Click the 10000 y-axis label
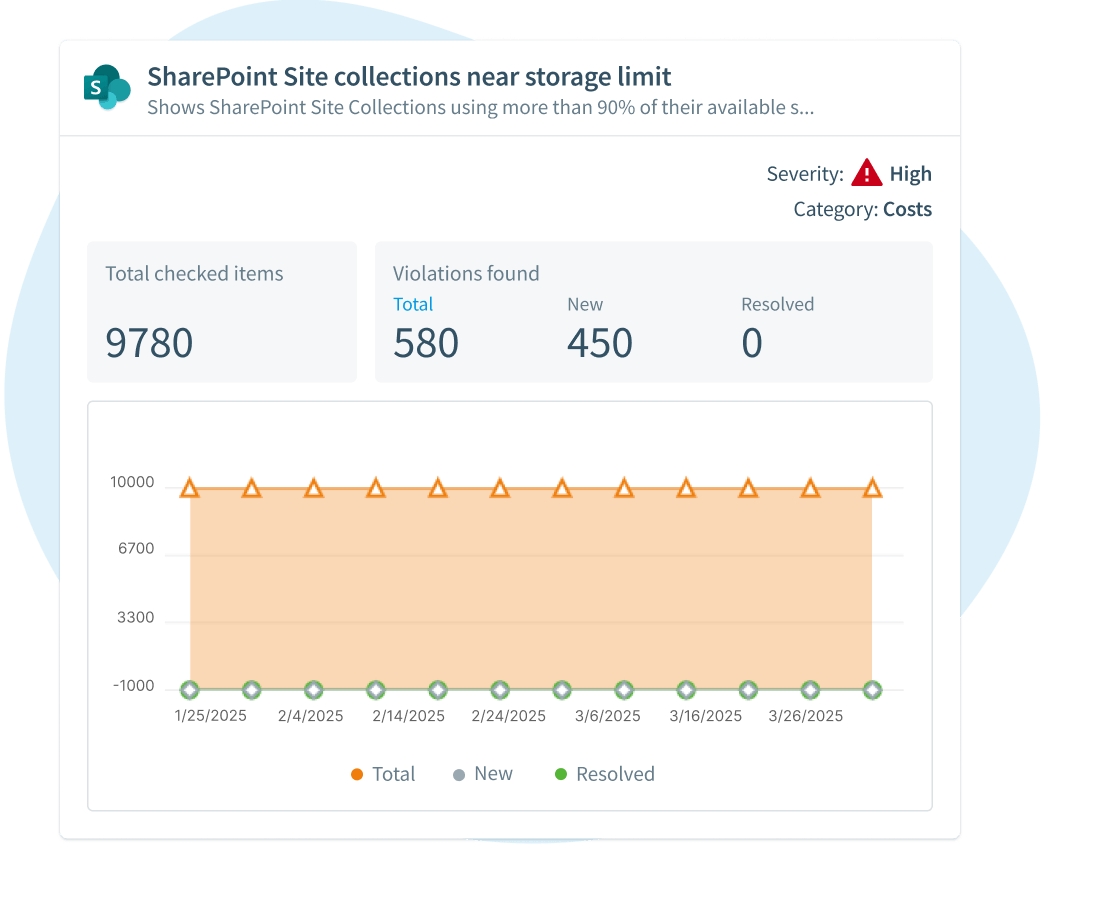Screen dimensions: 1101x906 [x=132, y=482]
